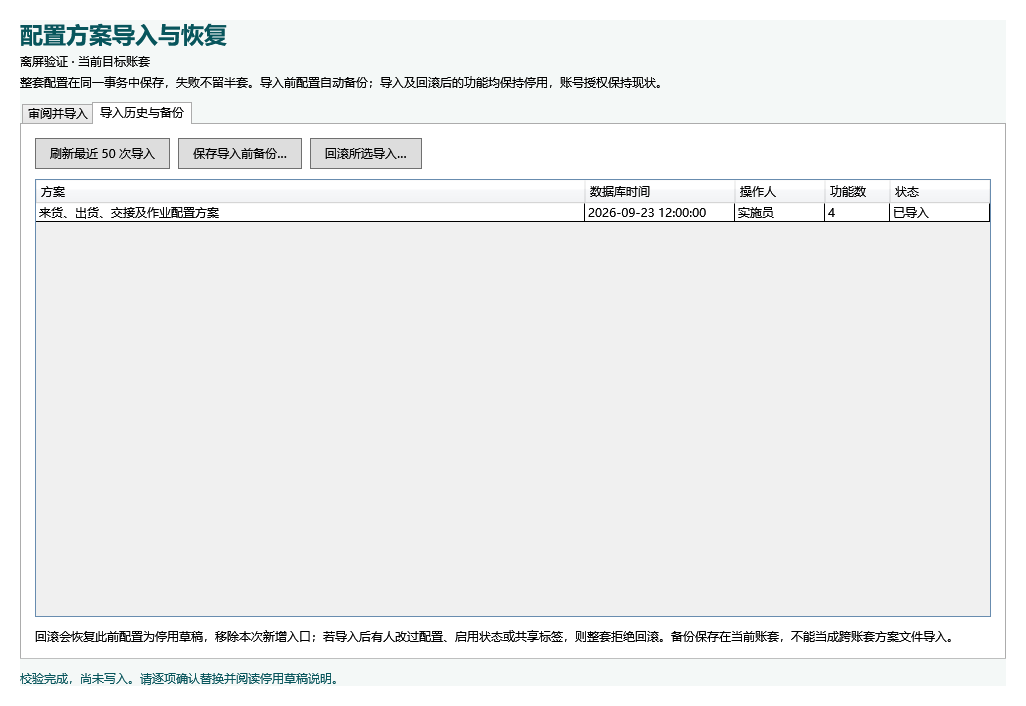Click the 功能数 cell showing 4
The height and width of the screenshot is (706, 1026).
point(857,213)
